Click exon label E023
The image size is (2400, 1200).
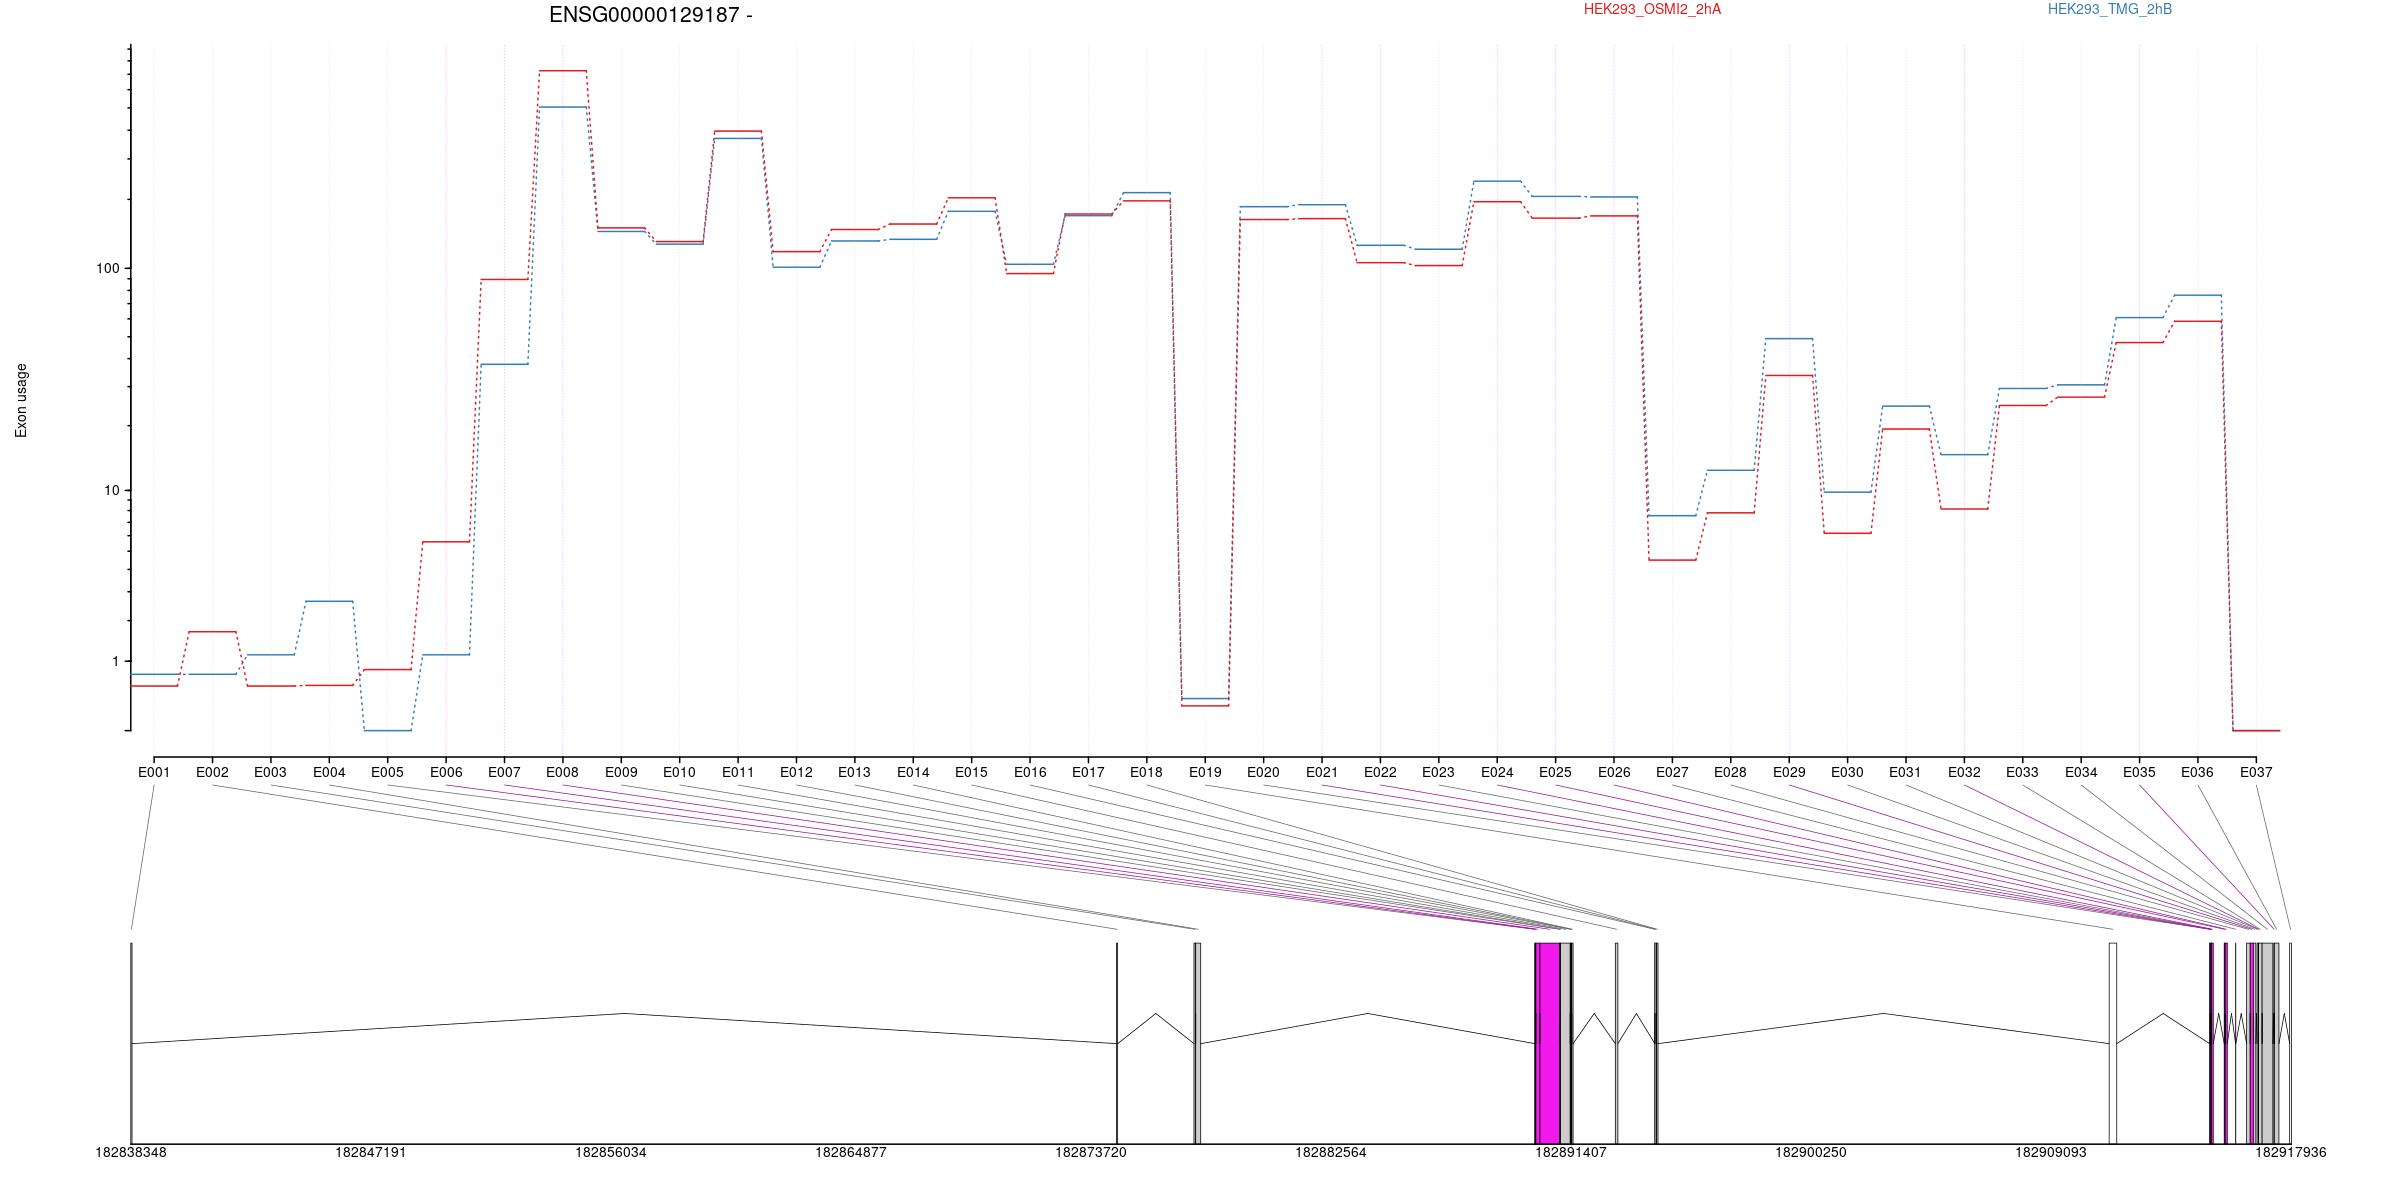pos(1438,772)
